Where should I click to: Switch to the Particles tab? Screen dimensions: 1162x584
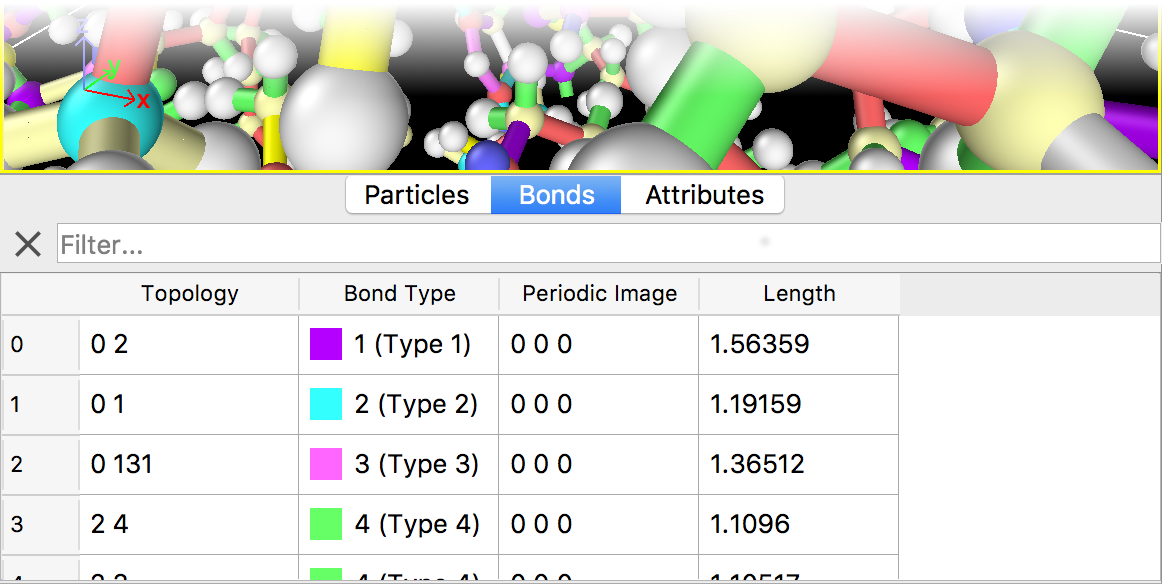(x=417, y=195)
